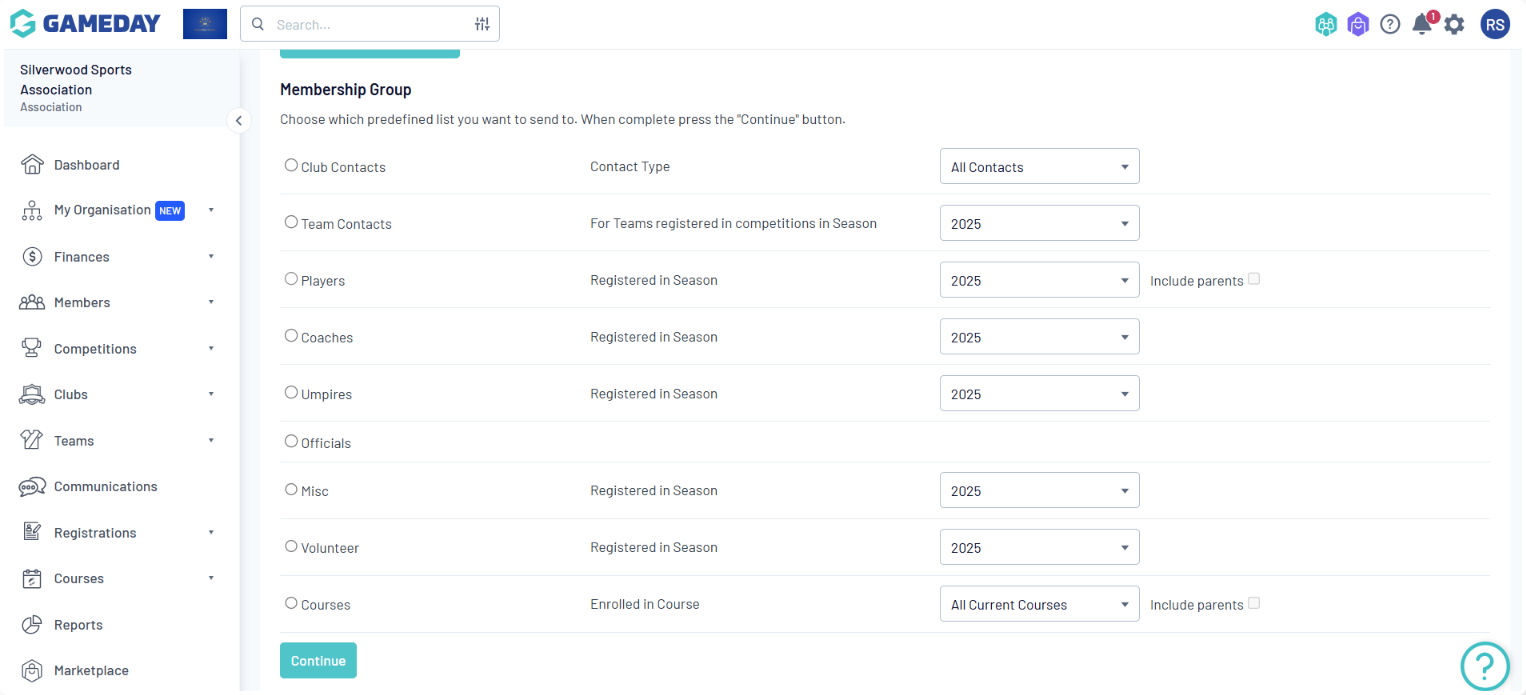Go to Reports in the sidebar
Screen dimensions: 1526x695
78,625
